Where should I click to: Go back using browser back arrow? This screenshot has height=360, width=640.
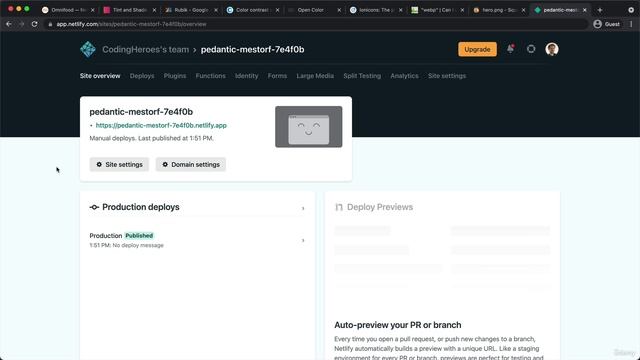click(x=9, y=24)
